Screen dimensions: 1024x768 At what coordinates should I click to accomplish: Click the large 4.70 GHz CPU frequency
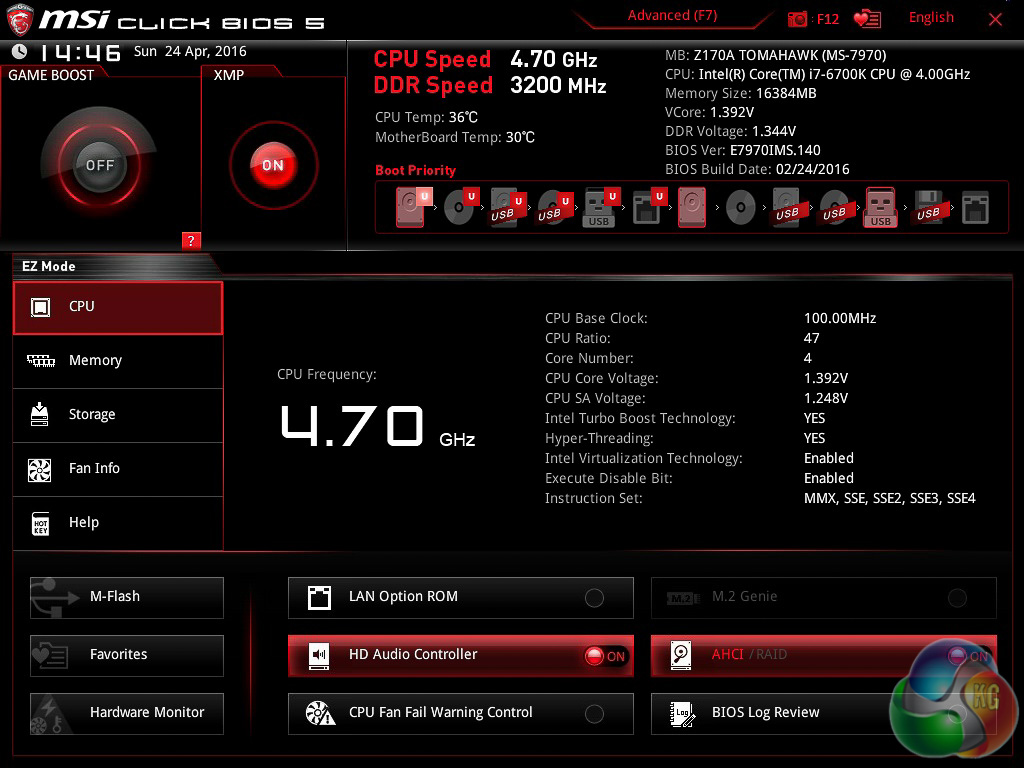[377, 426]
